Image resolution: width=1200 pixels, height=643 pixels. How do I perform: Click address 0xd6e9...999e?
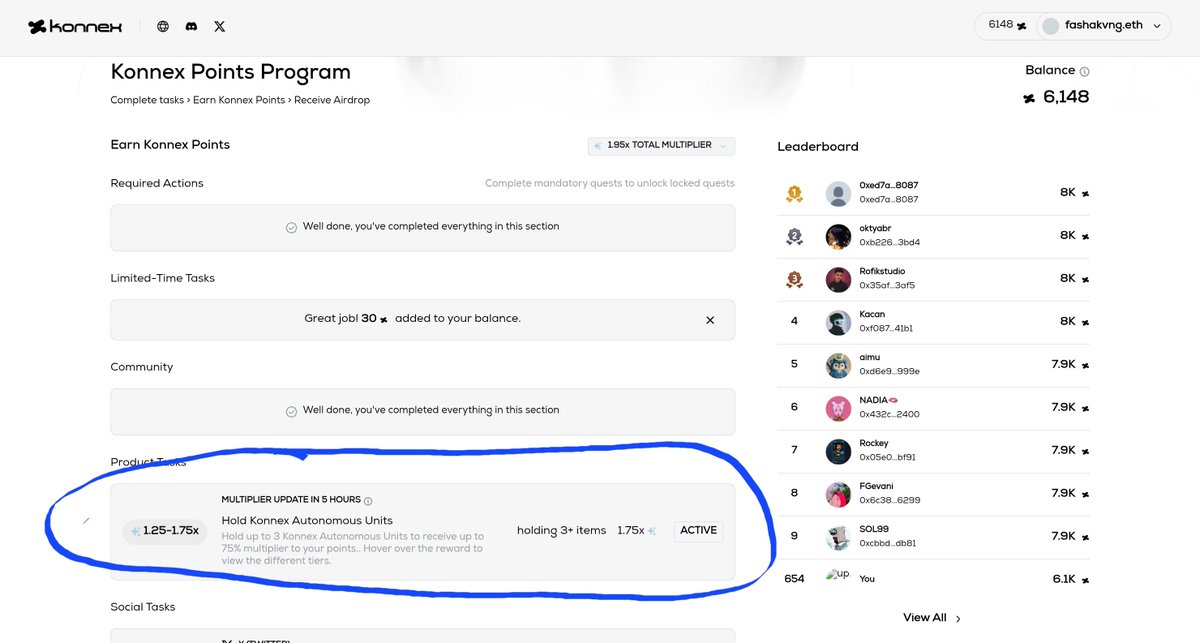click(889, 372)
